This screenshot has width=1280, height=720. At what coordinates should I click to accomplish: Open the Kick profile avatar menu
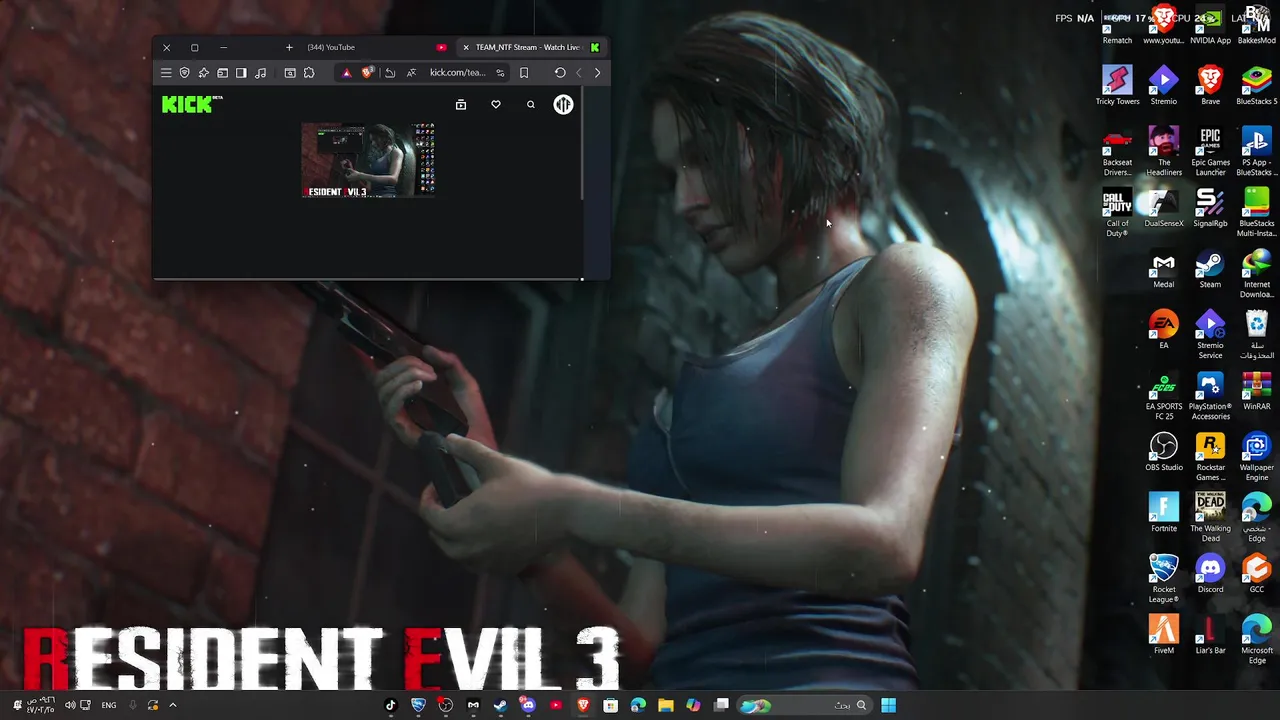[564, 104]
